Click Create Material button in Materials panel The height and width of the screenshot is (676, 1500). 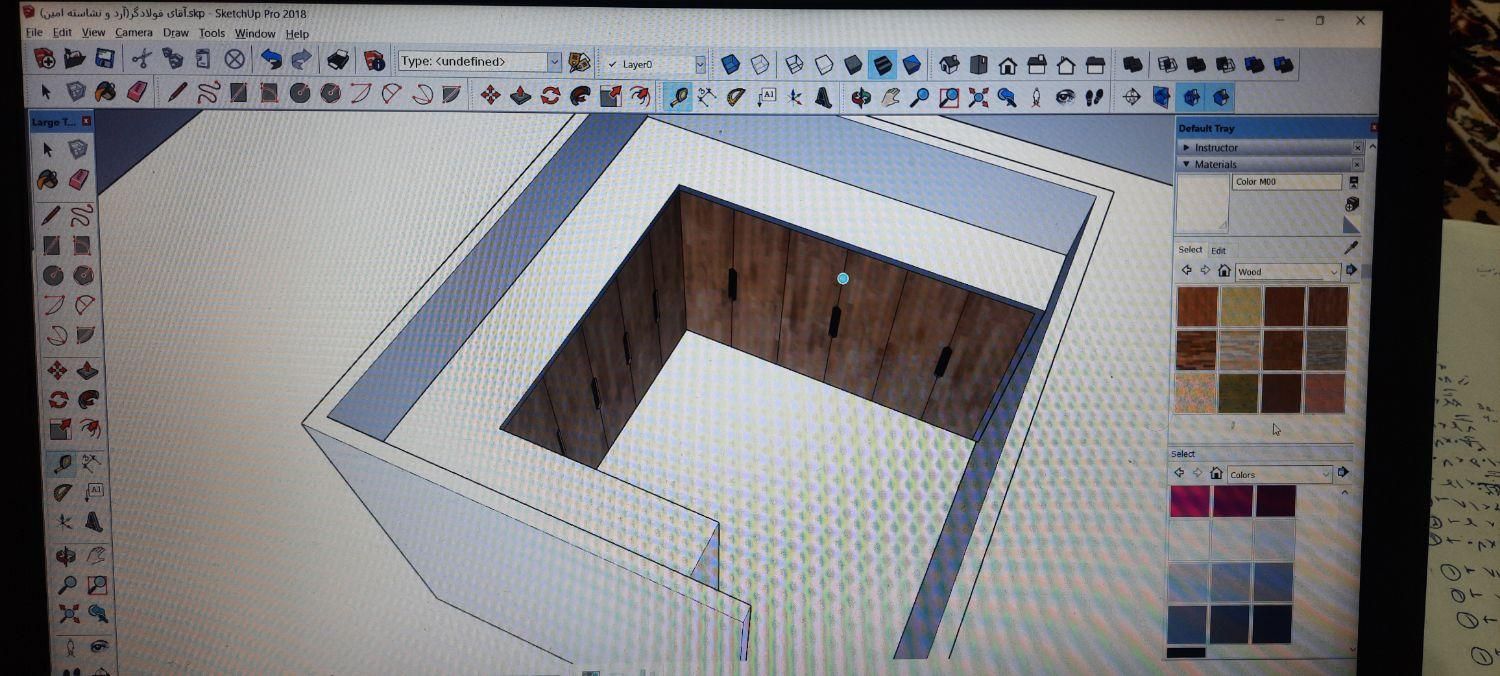click(1352, 203)
